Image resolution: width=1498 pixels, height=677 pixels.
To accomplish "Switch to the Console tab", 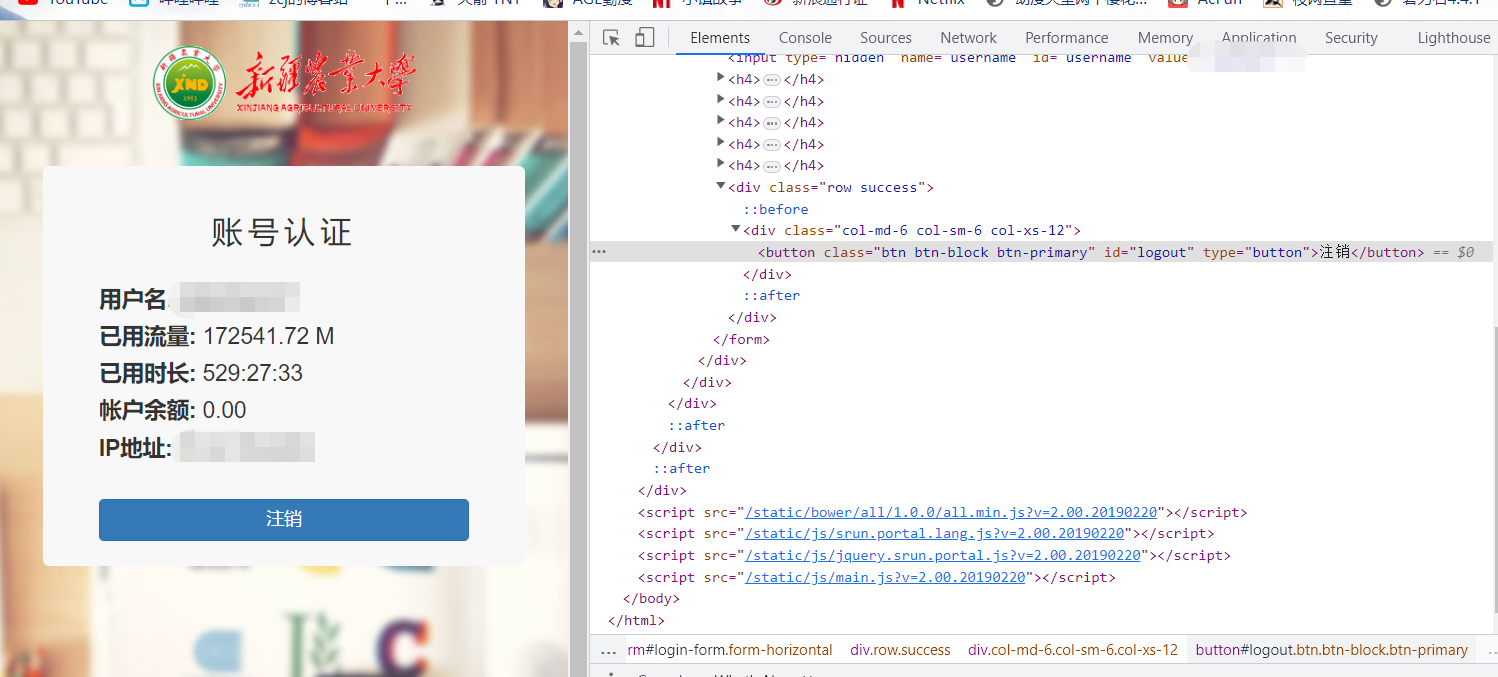I will pos(805,38).
